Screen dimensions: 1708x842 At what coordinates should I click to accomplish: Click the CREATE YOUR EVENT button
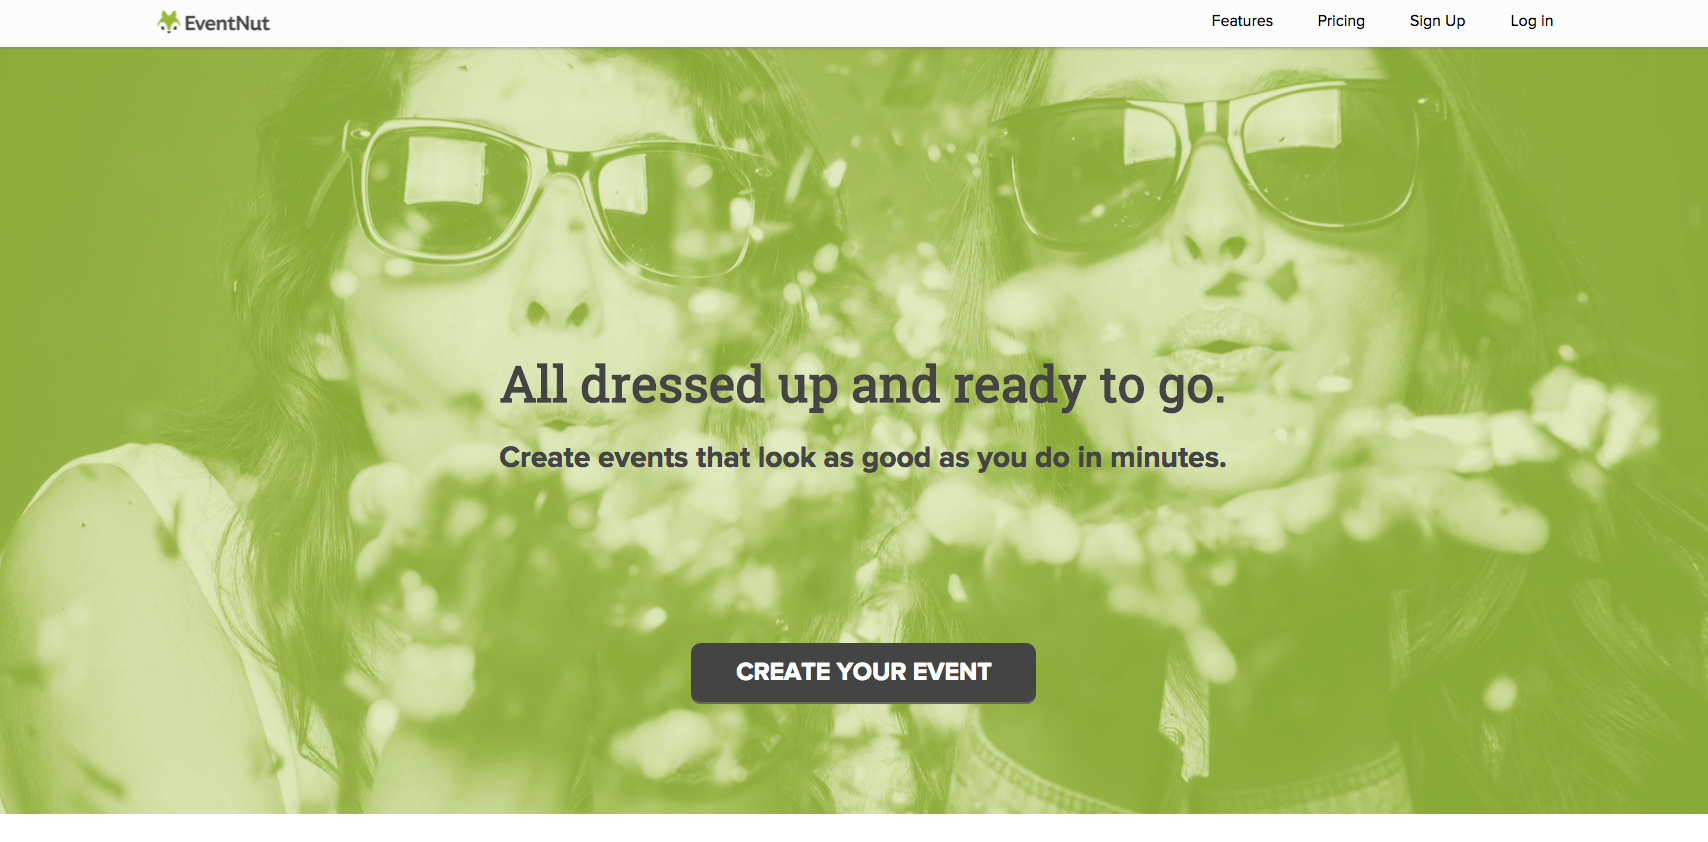click(x=863, y=672)
